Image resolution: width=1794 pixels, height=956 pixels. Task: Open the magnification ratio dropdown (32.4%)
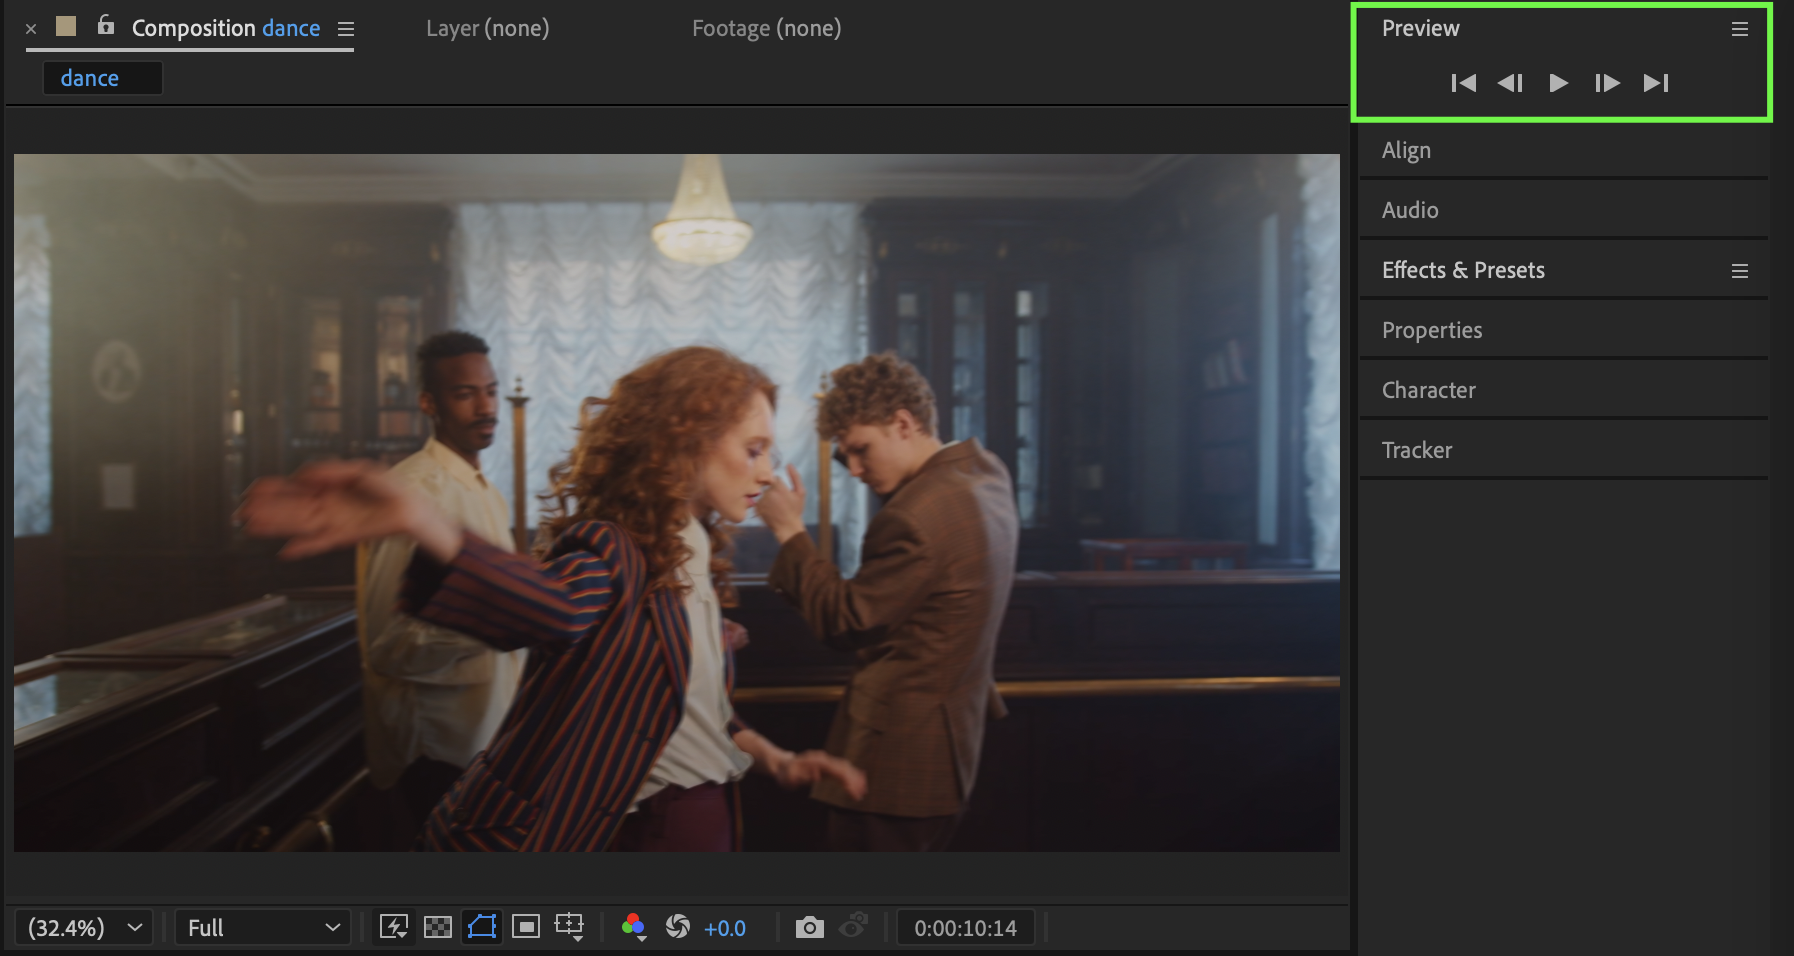tap(85, 928)
